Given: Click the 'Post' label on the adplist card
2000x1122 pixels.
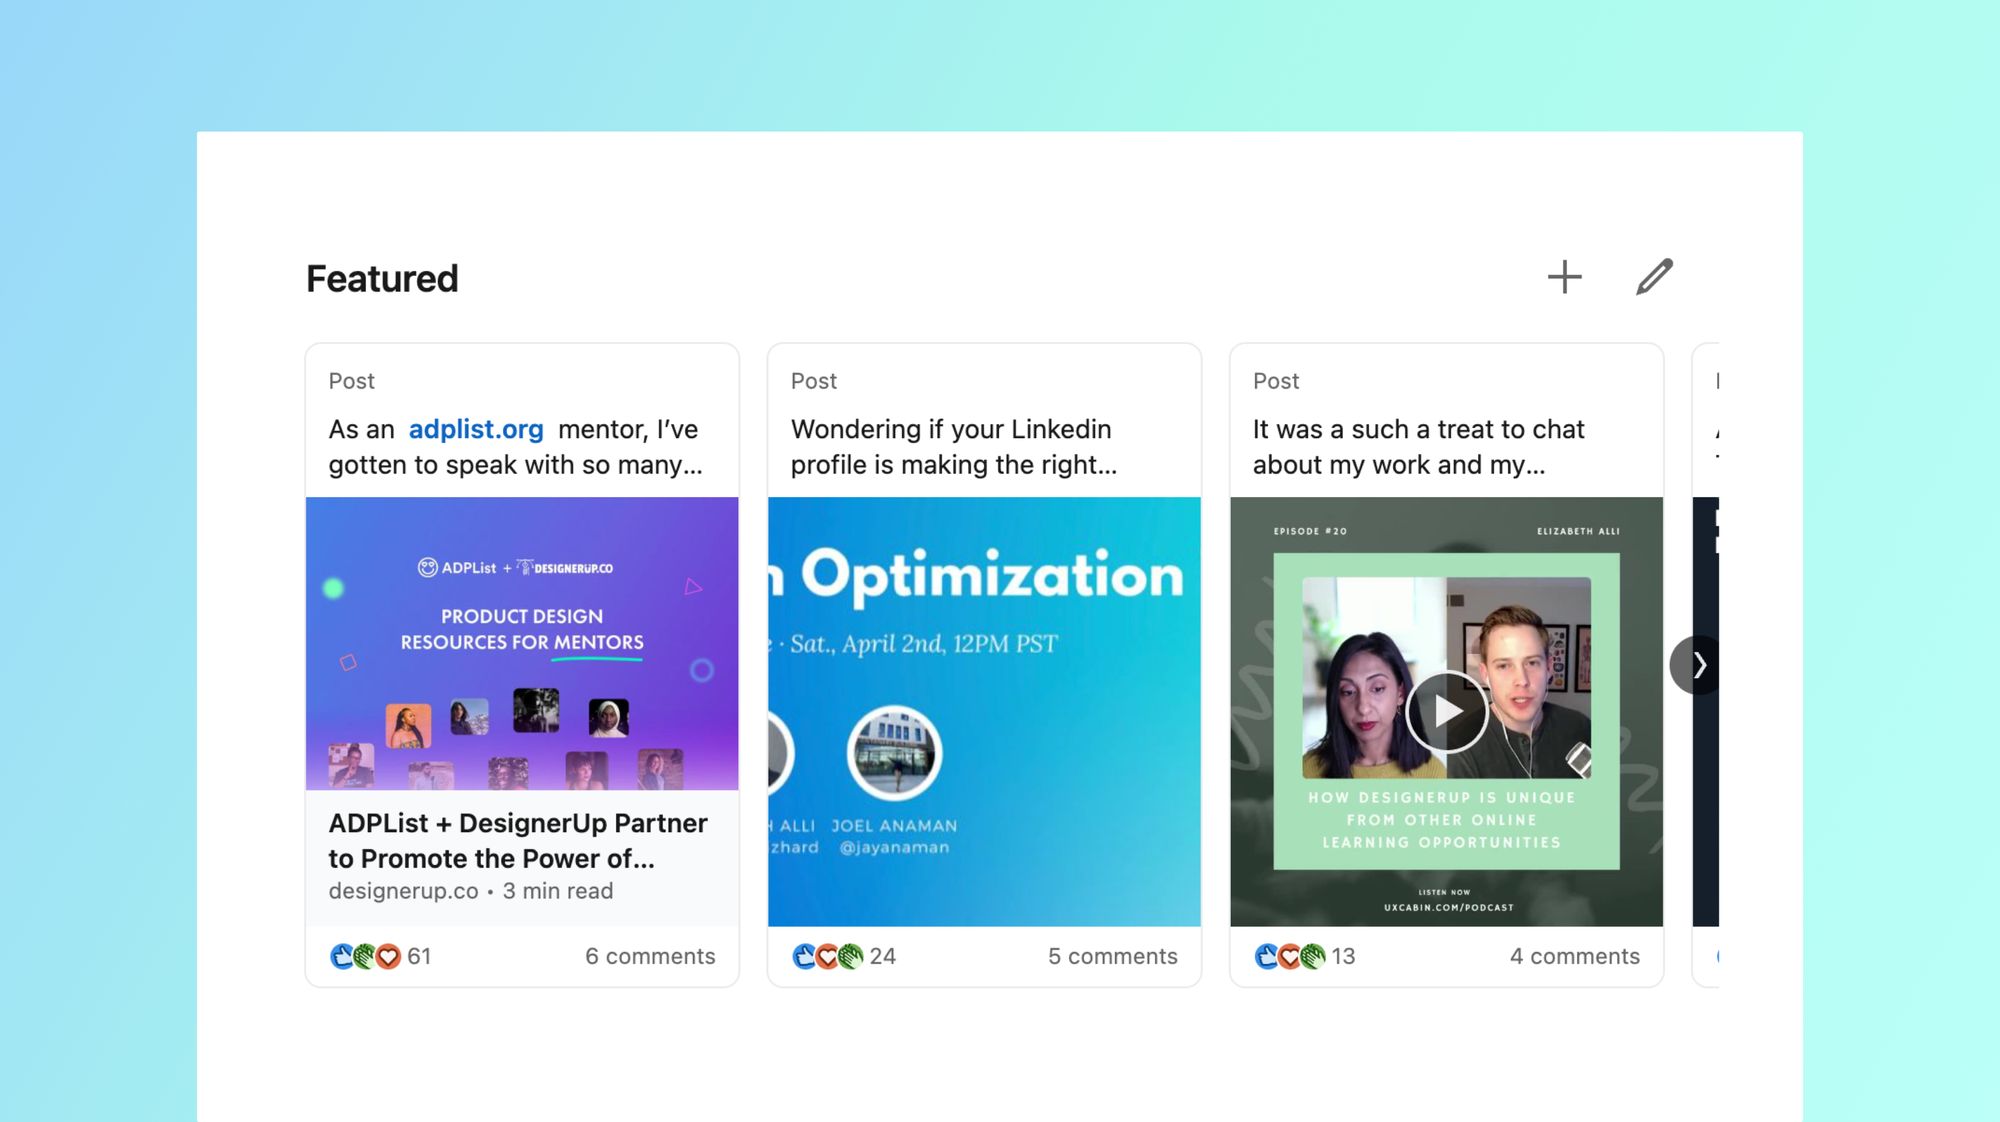Looking at the screenshot, I should 351,381.
